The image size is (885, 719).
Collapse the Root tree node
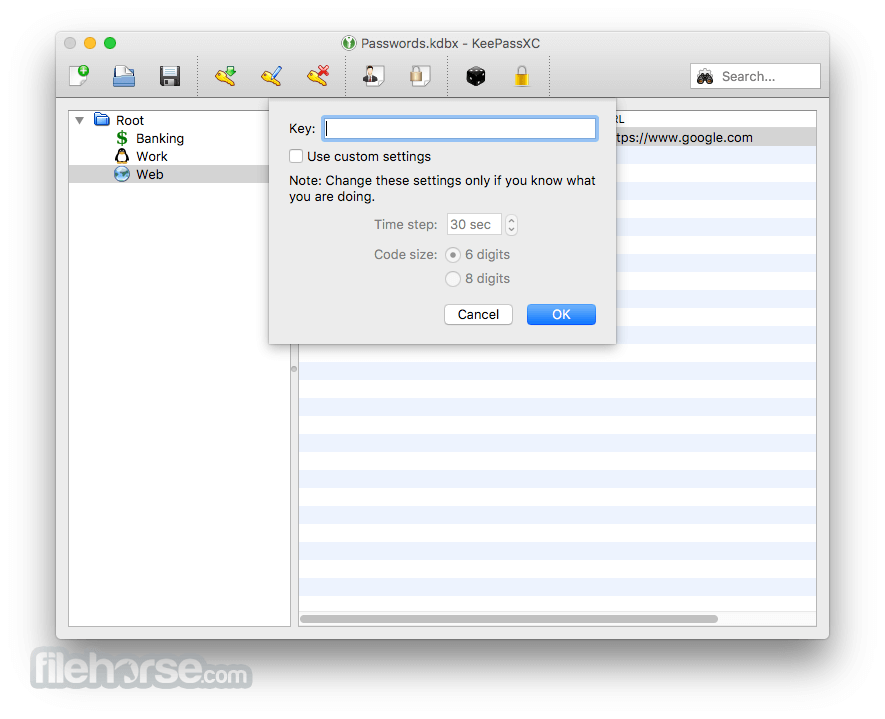pyautogui.click(x=80, y=120)
